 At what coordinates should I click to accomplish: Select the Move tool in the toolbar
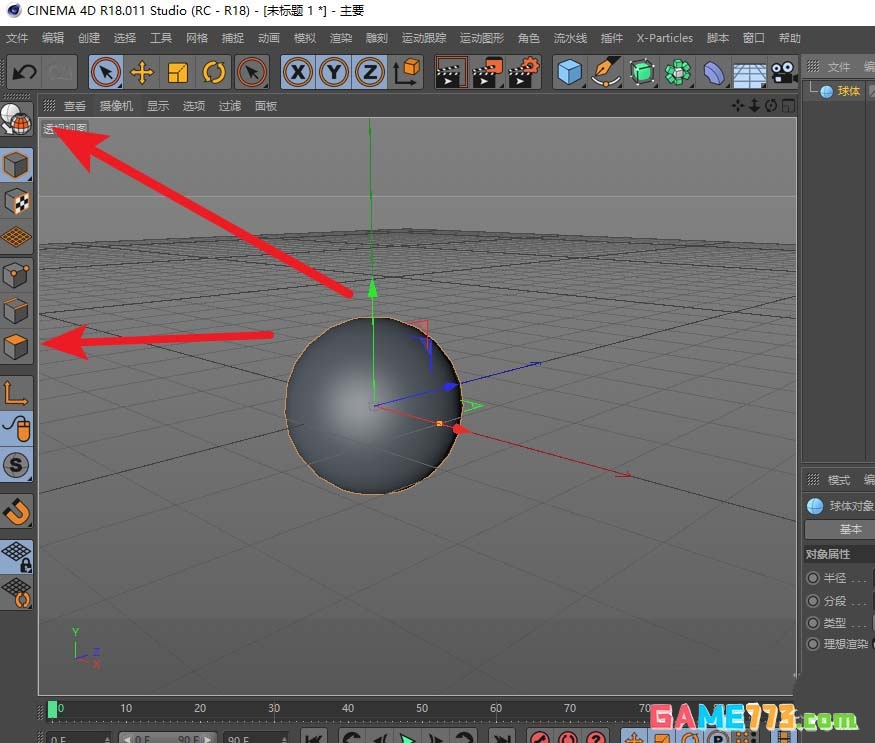142,72
